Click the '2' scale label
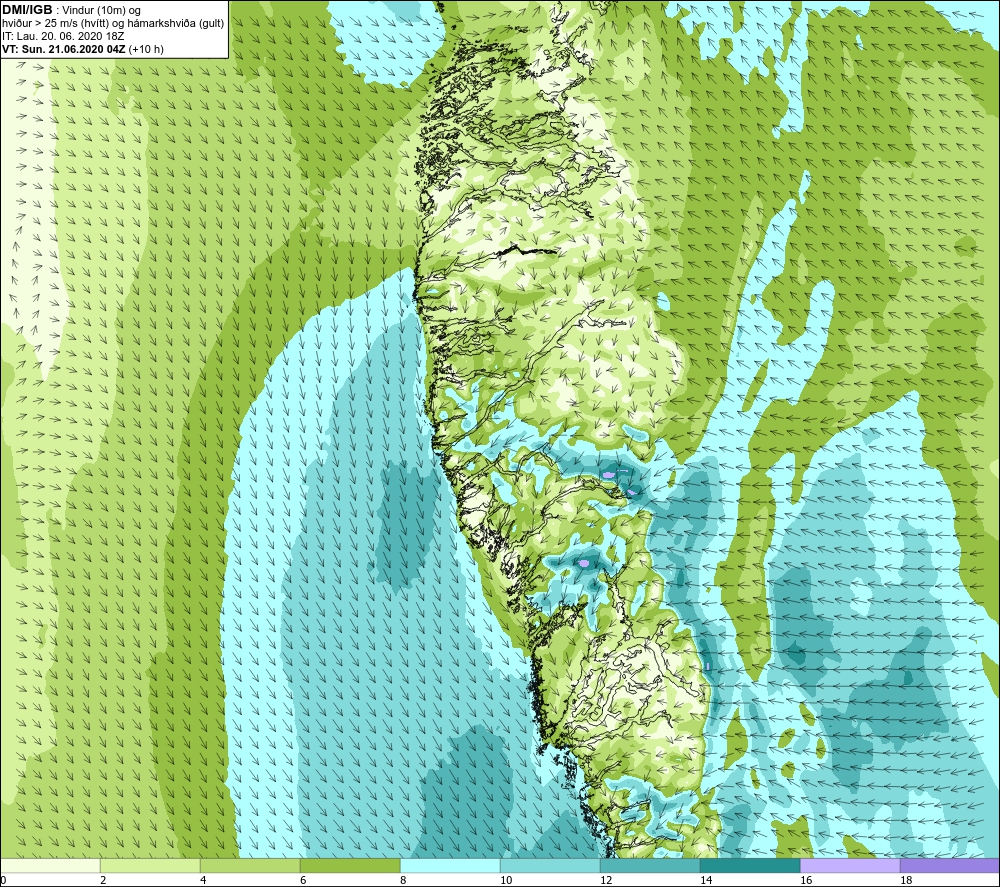 pyautogui.click(x=103, y=880)
